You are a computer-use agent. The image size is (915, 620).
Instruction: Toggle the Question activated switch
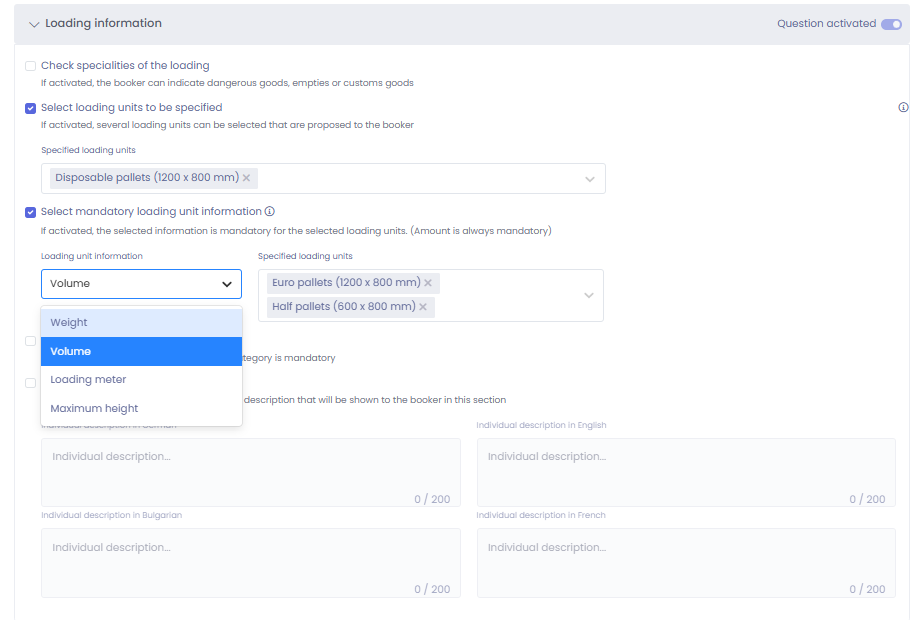890,24
